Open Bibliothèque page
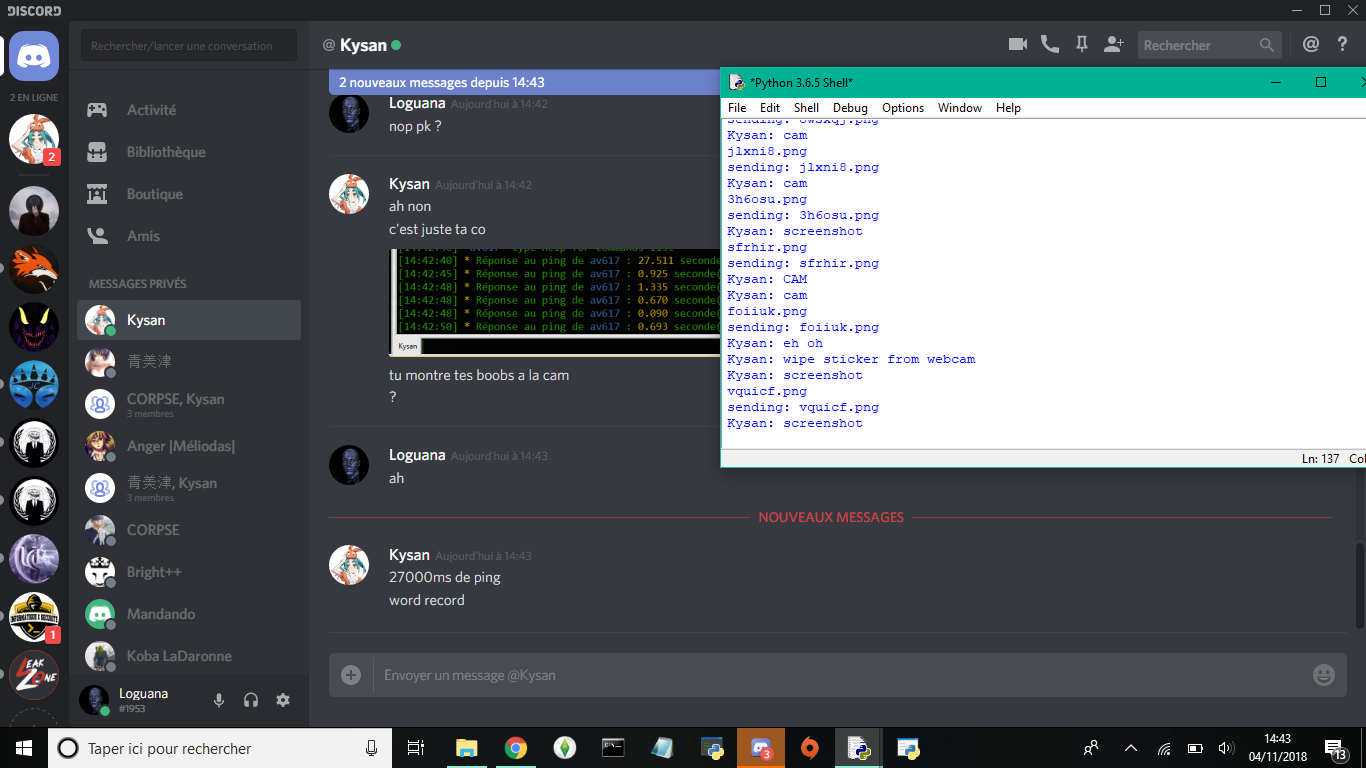This screenshot has height=768, width=1366. tap(189, 152)
